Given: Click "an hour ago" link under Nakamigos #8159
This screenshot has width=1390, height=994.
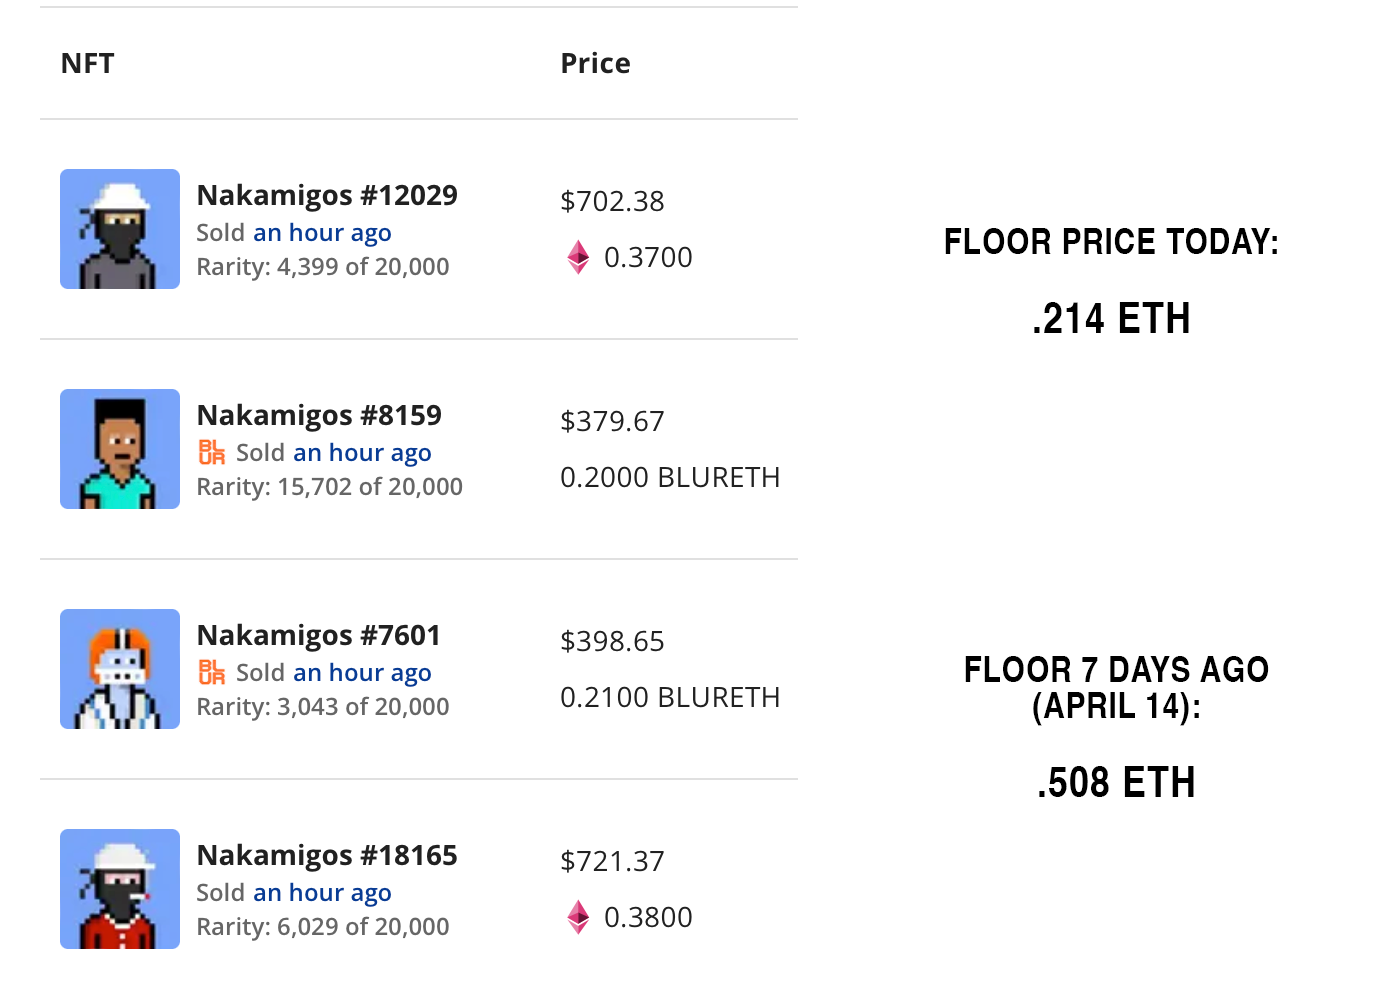Looking at the screenshot, I should (362, 453).
